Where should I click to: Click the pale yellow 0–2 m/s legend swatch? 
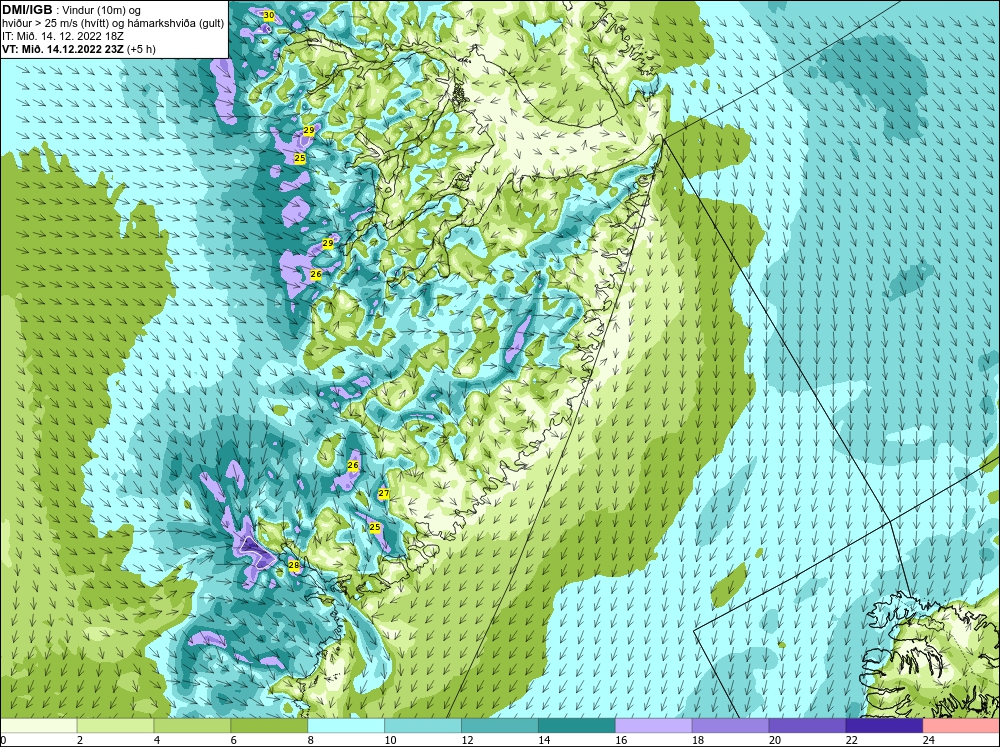click(38, 725)
